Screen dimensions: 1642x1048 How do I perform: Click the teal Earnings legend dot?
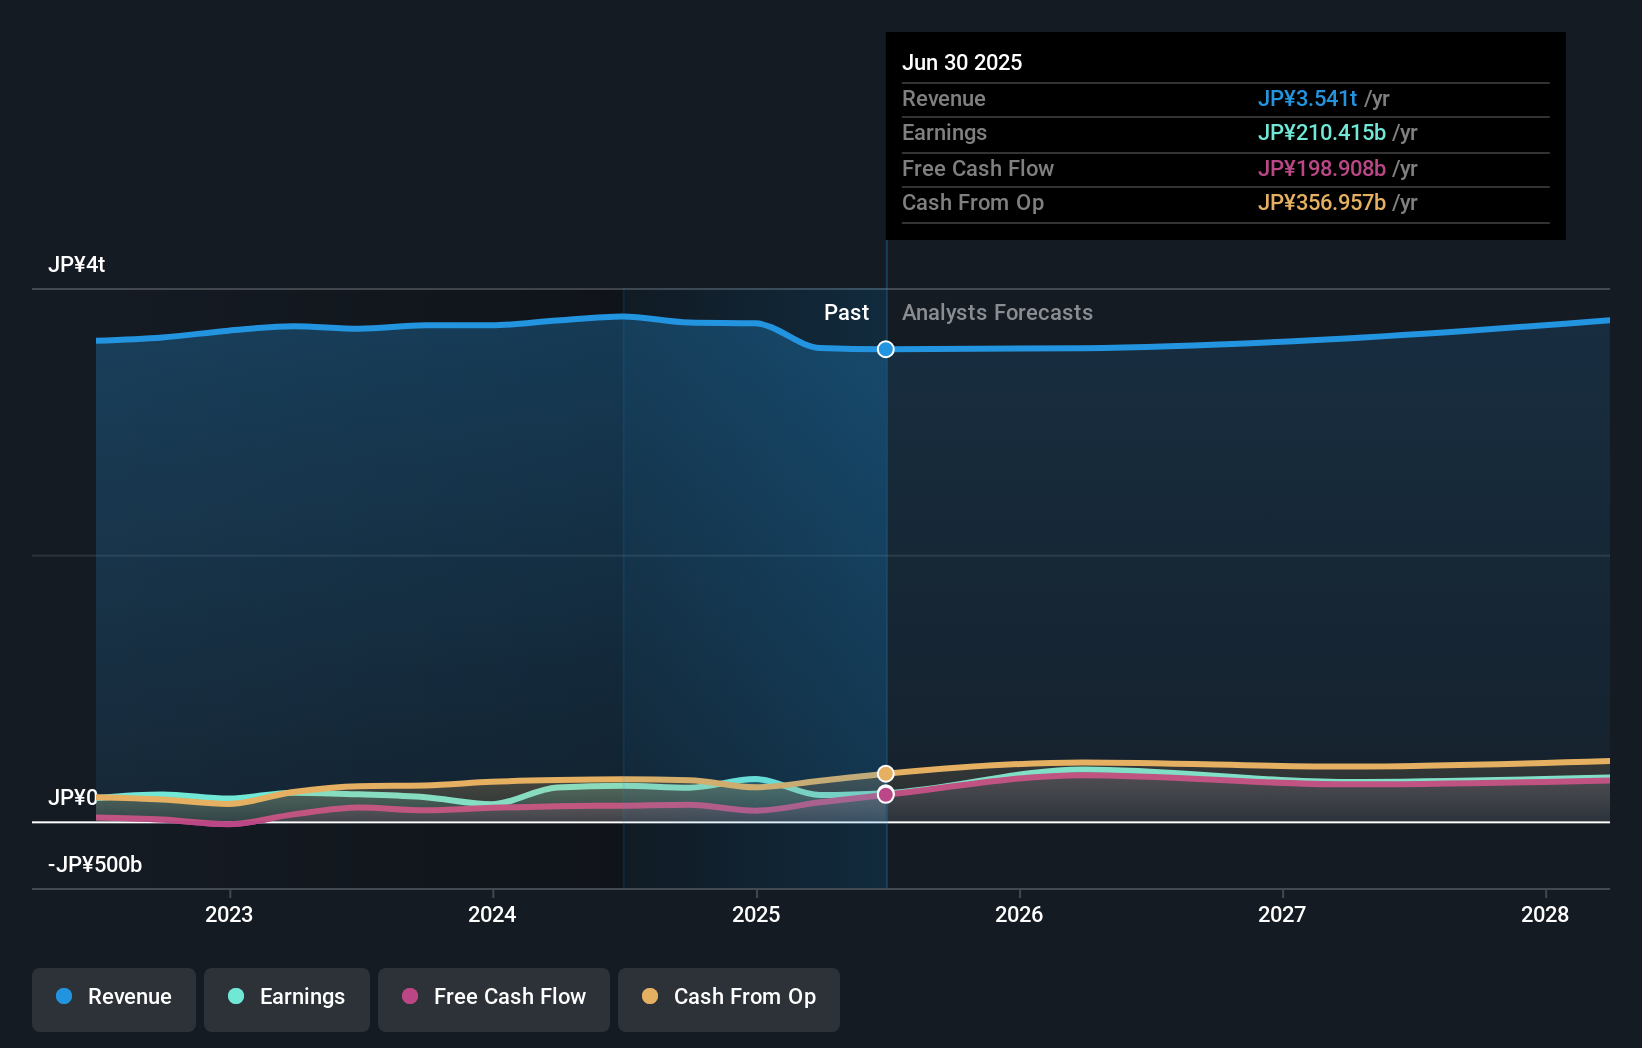pos(234,997)
